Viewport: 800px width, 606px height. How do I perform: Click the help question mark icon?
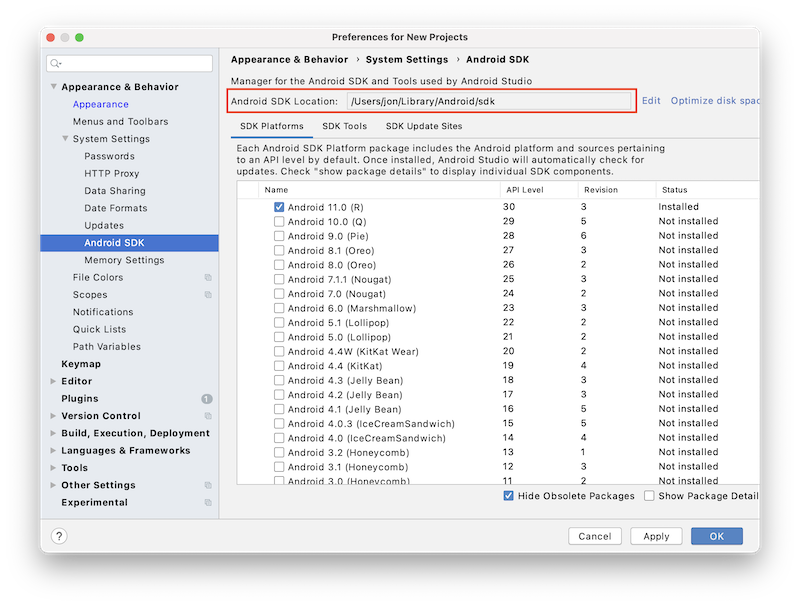pyautogui.click(x=59, y=536)
